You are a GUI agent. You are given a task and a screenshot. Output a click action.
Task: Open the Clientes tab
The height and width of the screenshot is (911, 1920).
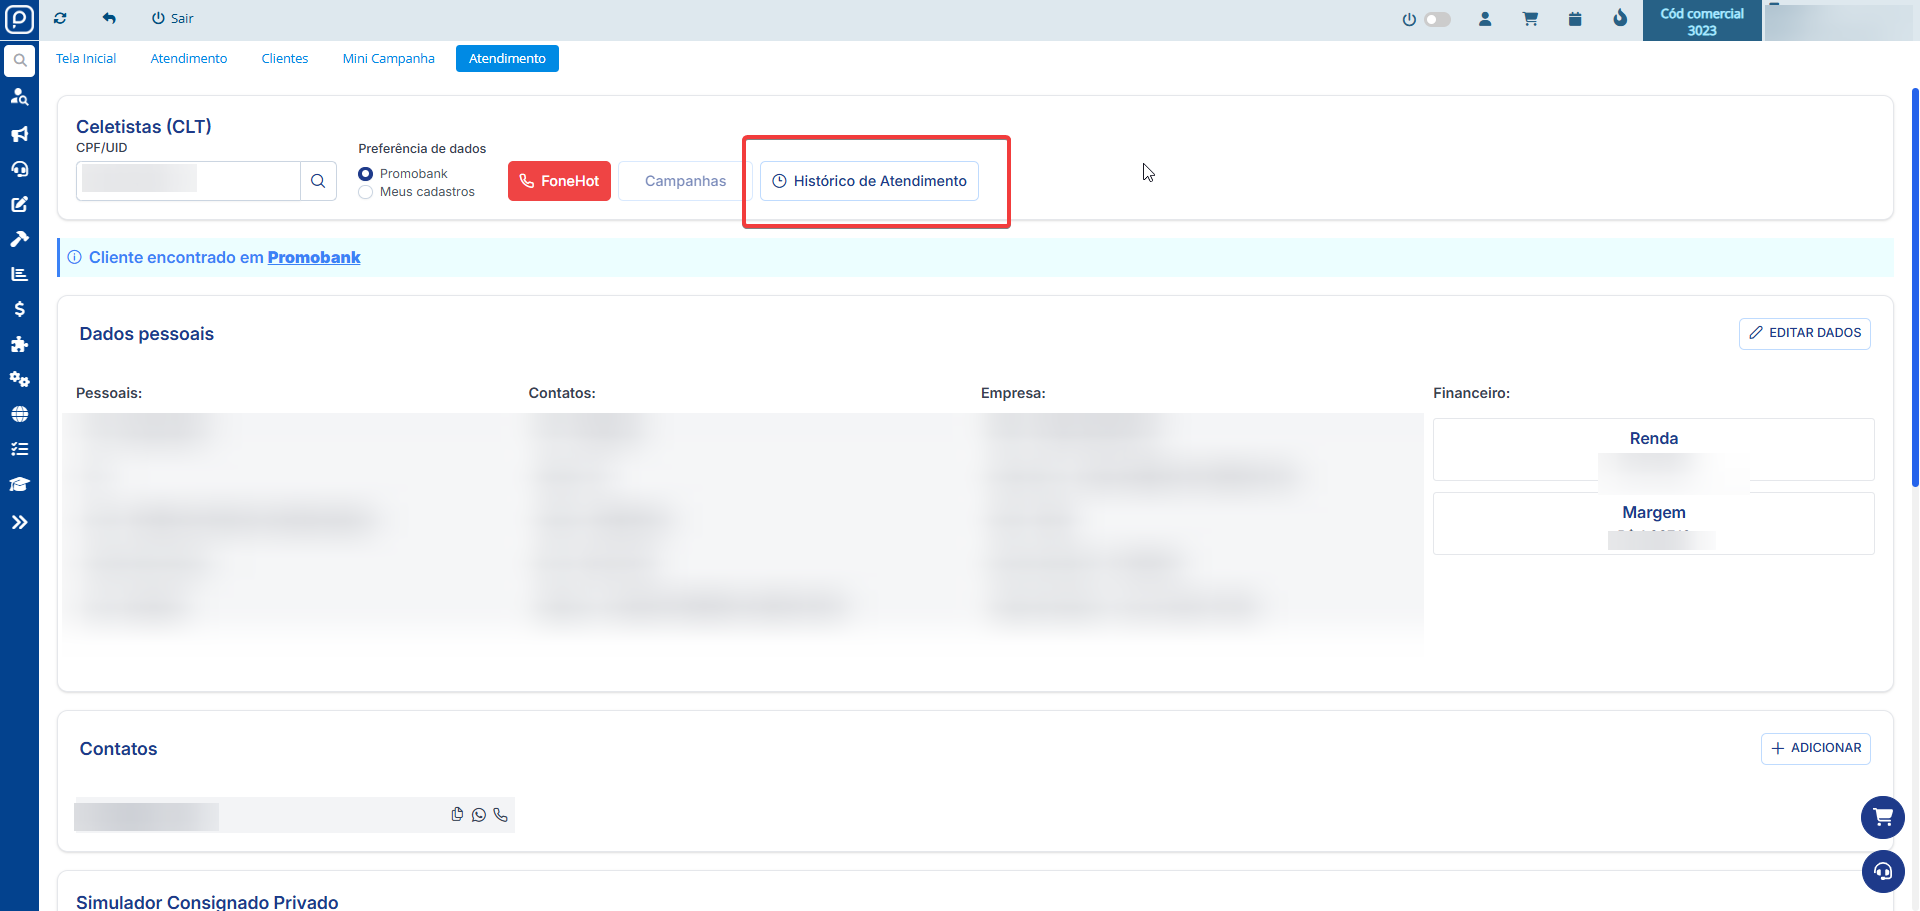[285, 59]
